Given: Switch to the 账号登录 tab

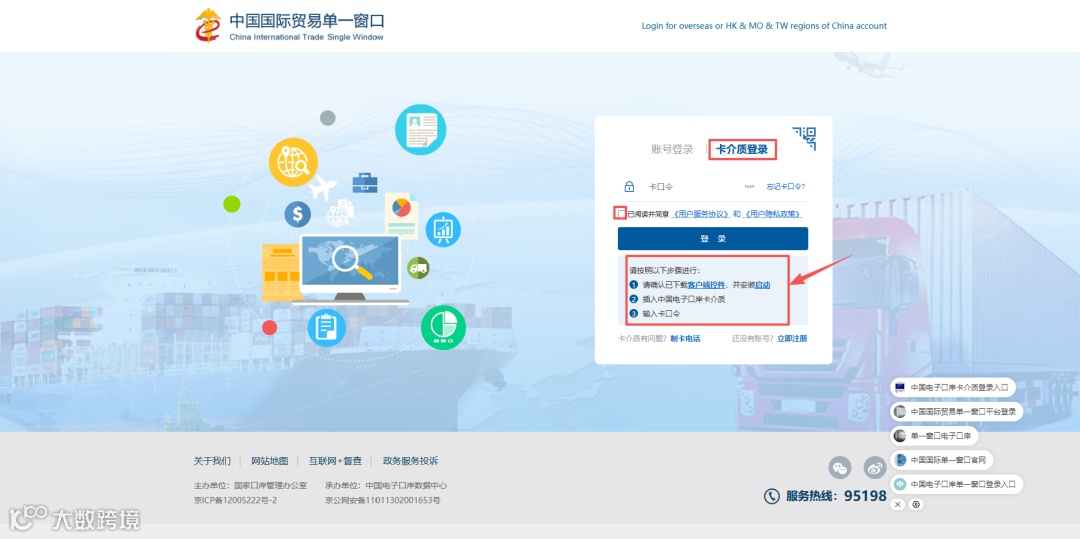Looking at the screenshot, I should (672, 149).
